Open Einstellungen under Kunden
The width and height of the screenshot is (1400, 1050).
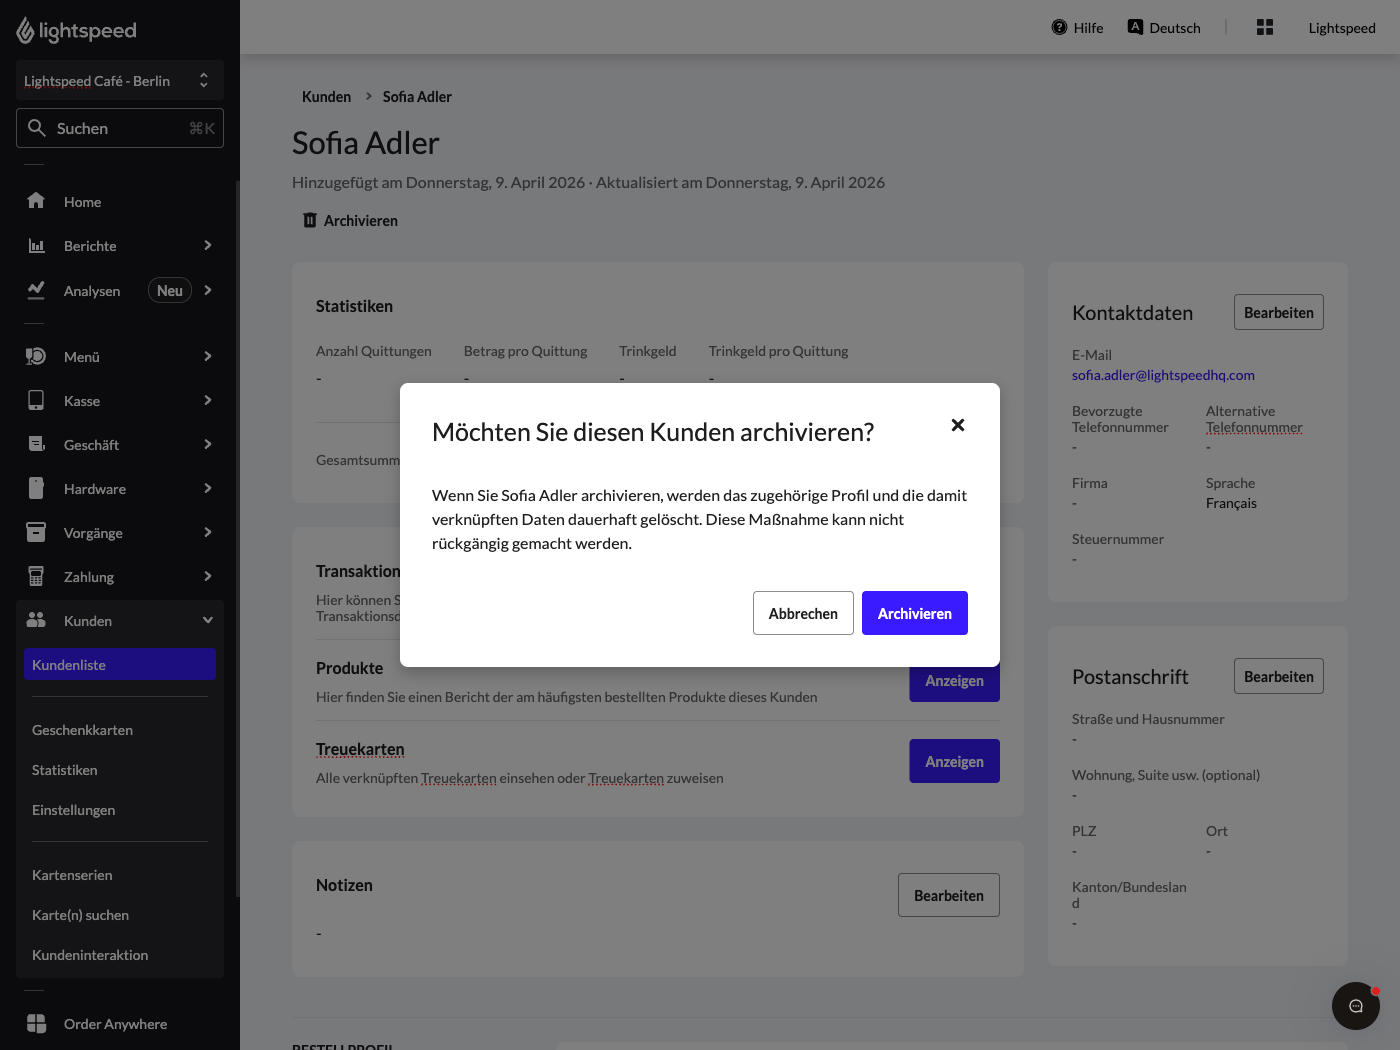[x=73, y=810]
